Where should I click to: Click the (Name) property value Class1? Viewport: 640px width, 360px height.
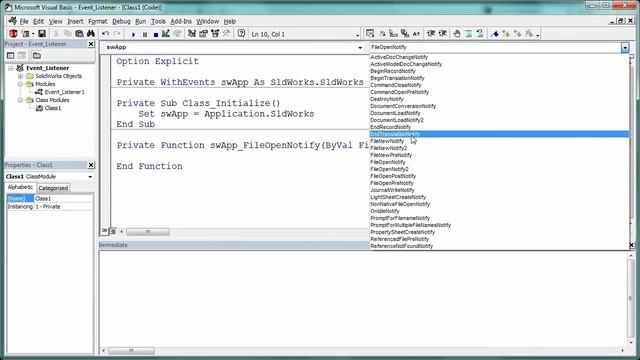point(63,199)
